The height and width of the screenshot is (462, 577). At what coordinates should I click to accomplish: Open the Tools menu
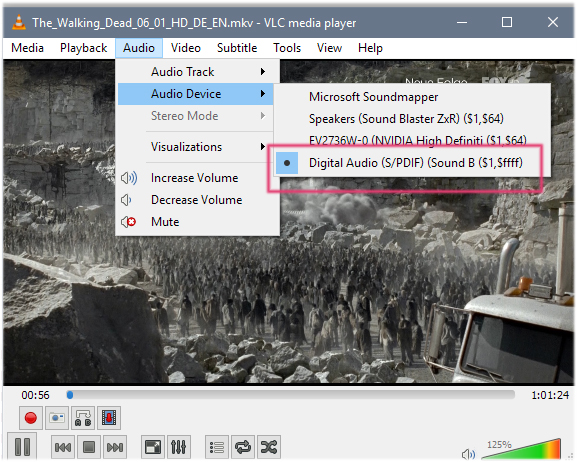tap(287, 48)
